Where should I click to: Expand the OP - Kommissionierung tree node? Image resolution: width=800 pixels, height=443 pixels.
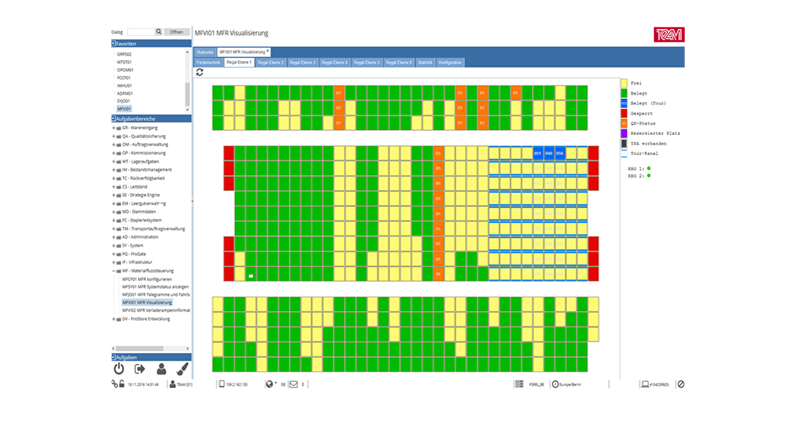[113, 153]
